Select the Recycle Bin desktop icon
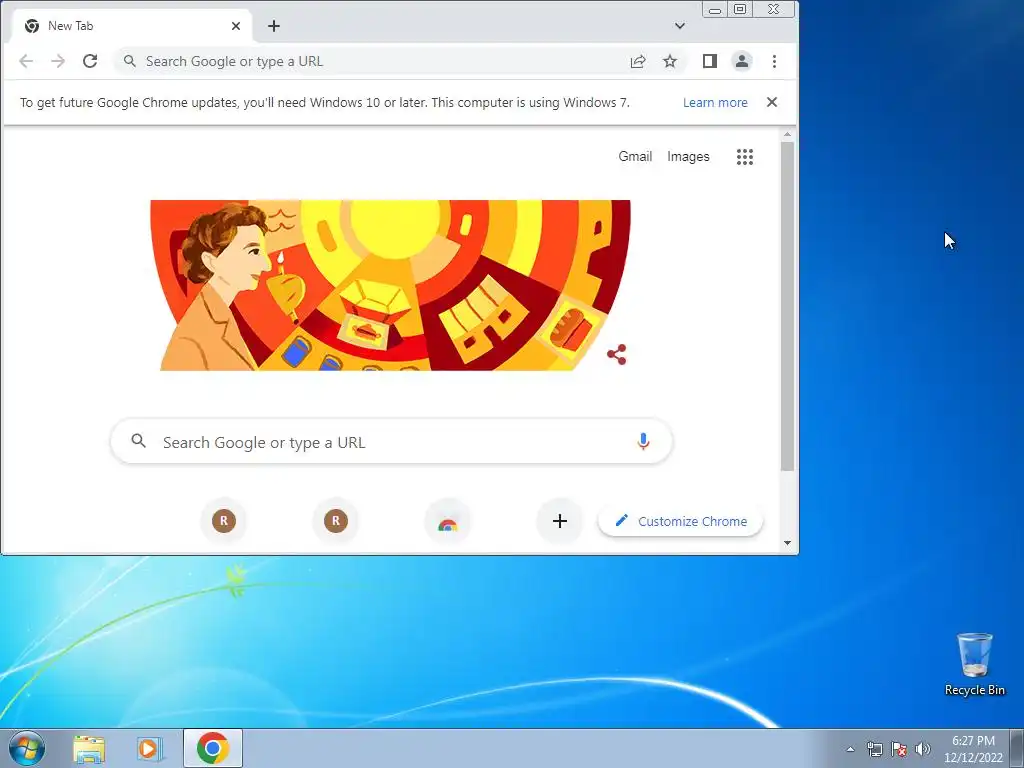 [974, 664]
